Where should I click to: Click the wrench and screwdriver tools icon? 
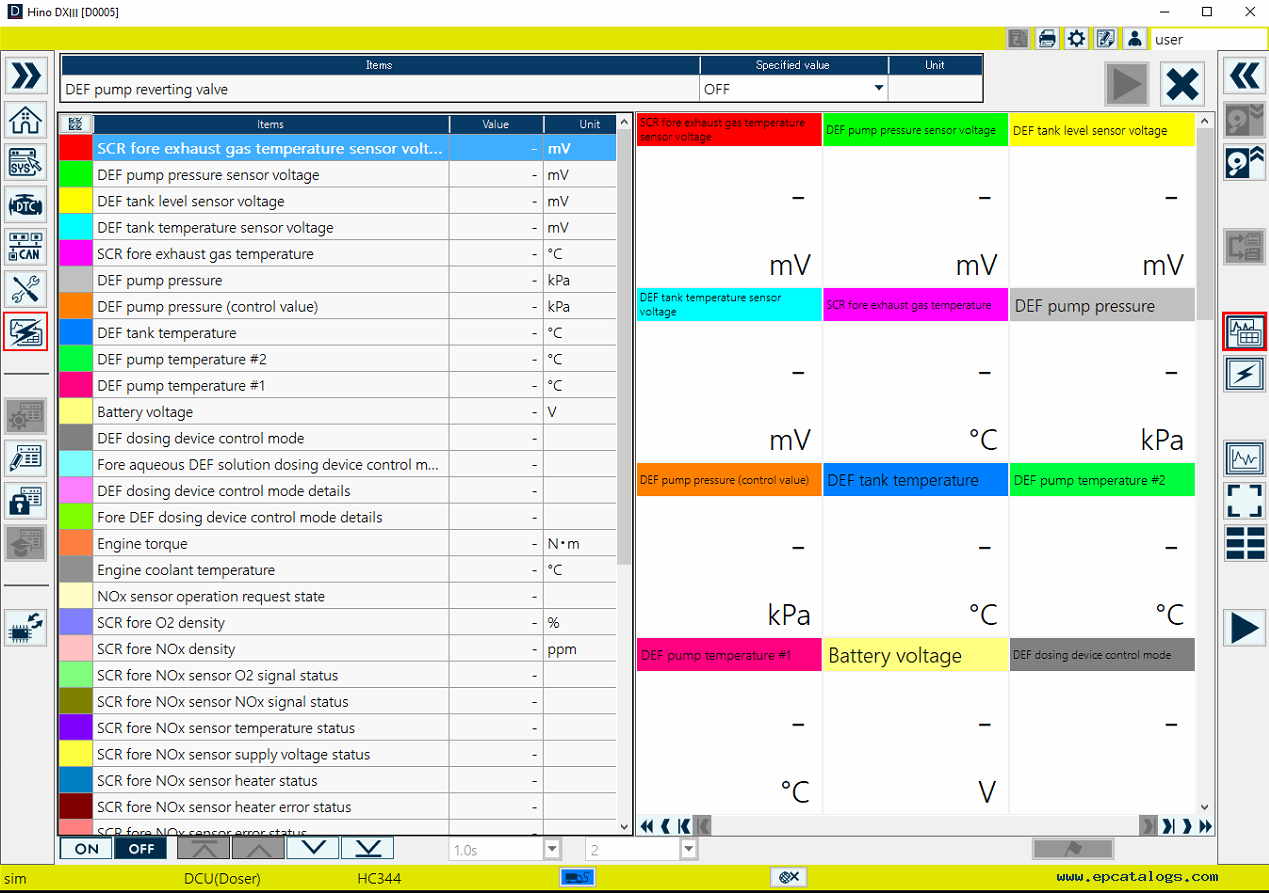tap(25, 289)
